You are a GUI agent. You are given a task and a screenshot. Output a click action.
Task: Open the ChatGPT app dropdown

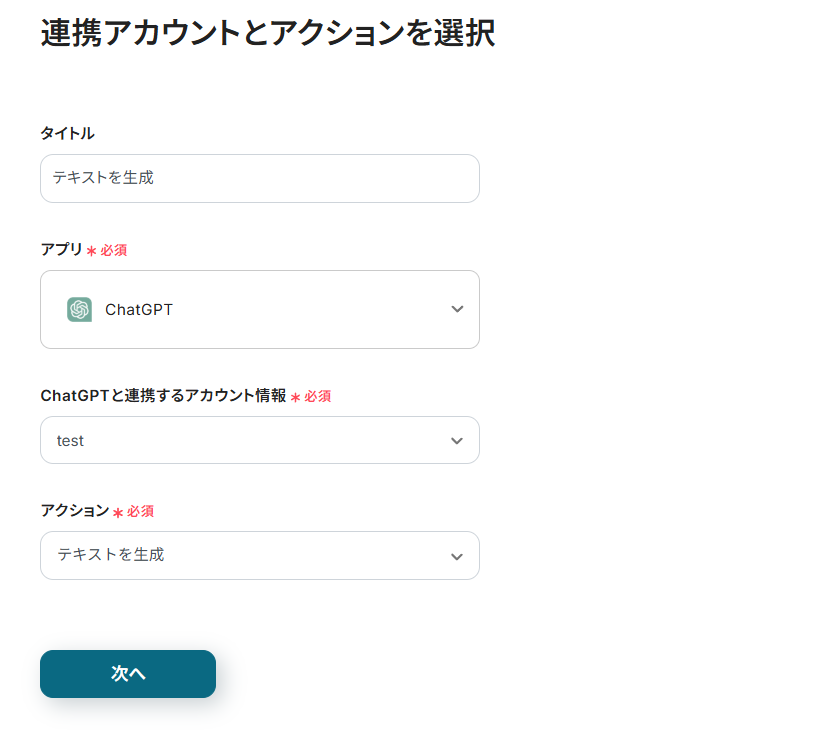pyautogui.click(x=259, y=309)
